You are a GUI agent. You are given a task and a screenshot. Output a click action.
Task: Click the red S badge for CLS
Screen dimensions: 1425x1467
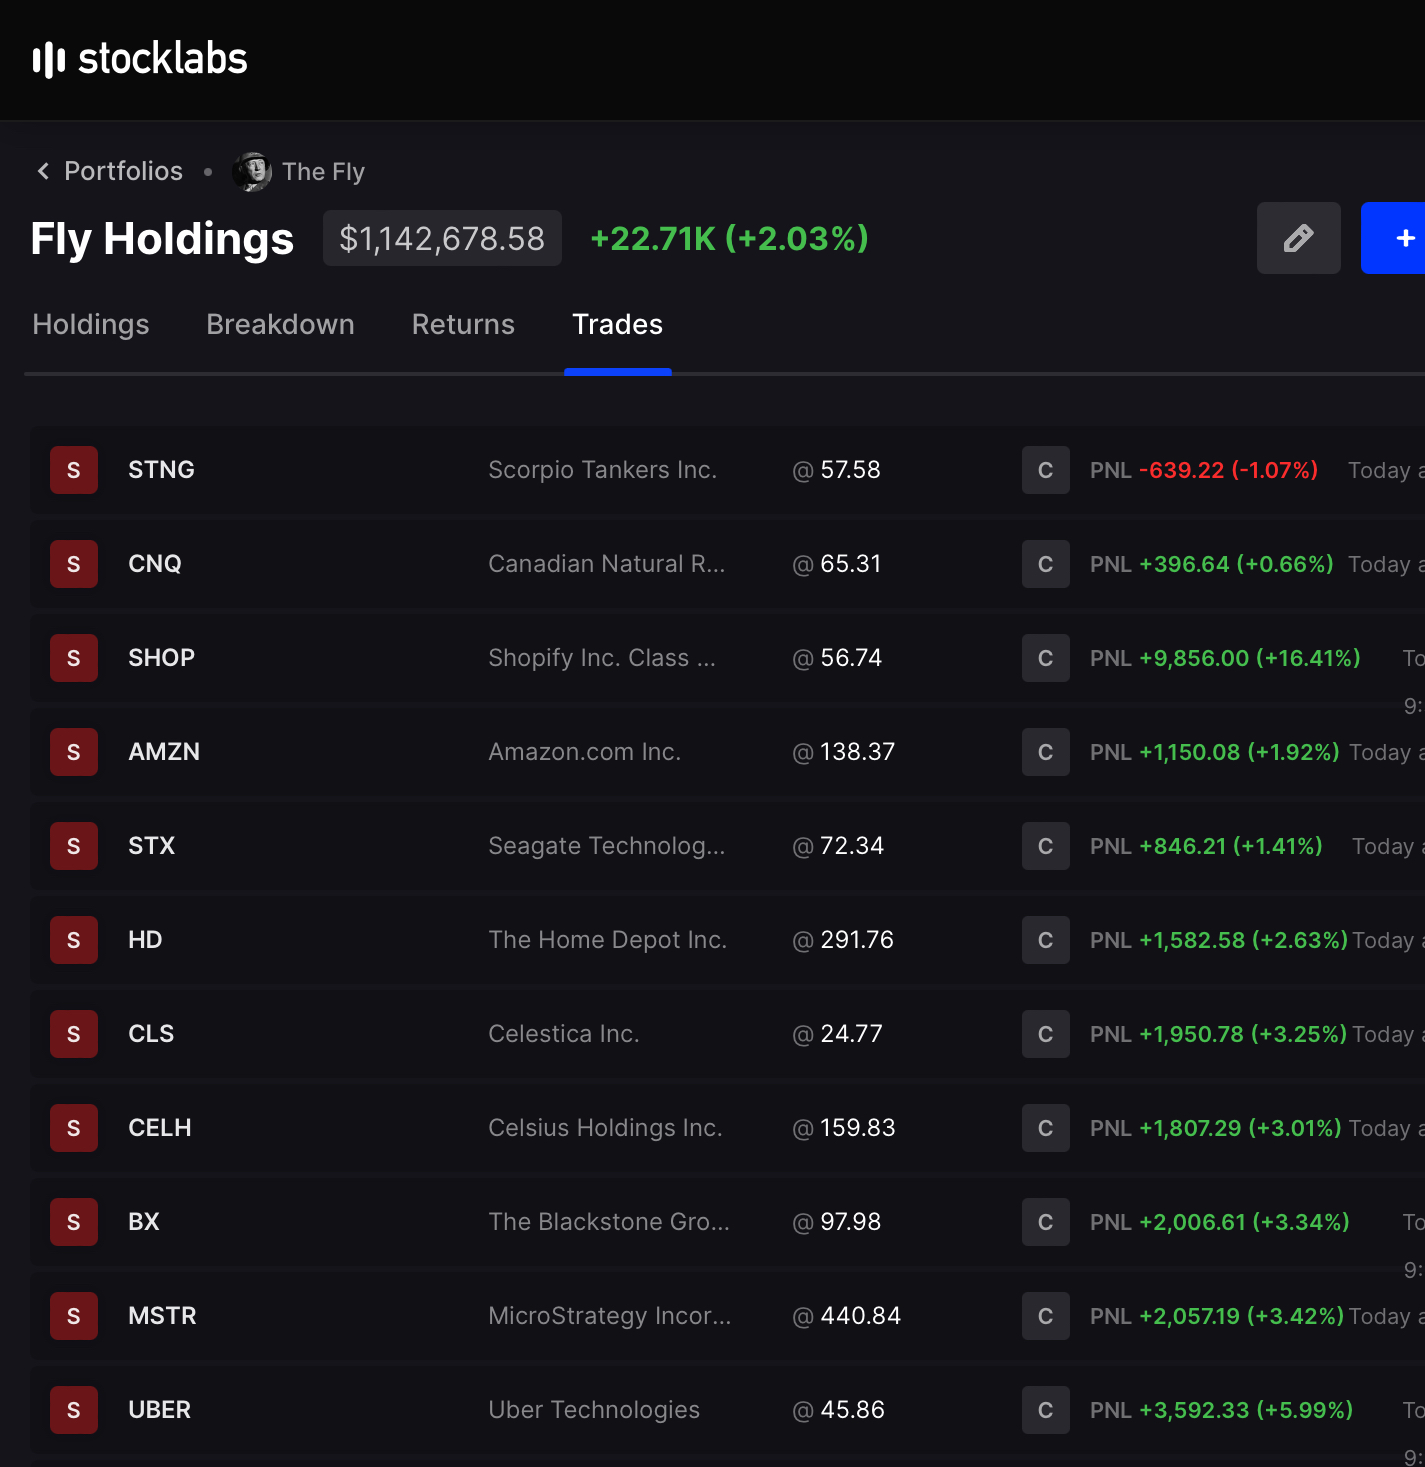(x=74, y=1034)
